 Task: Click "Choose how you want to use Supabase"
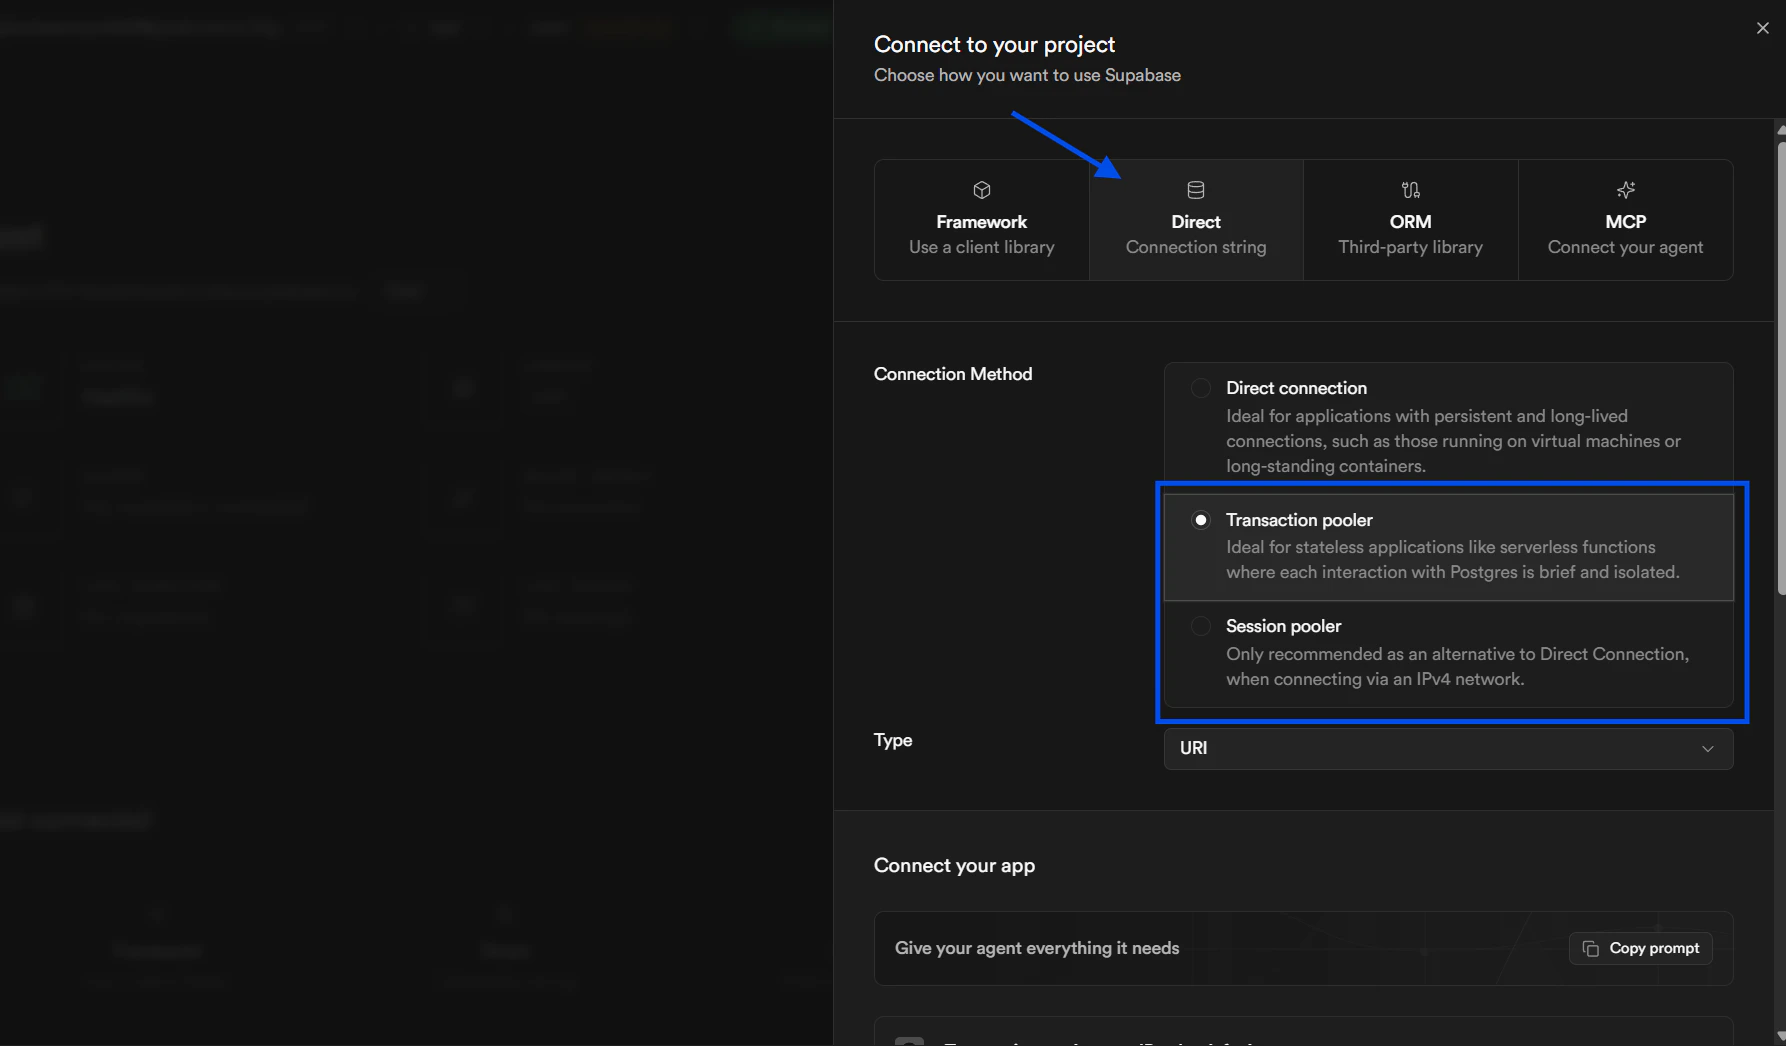1027,75
